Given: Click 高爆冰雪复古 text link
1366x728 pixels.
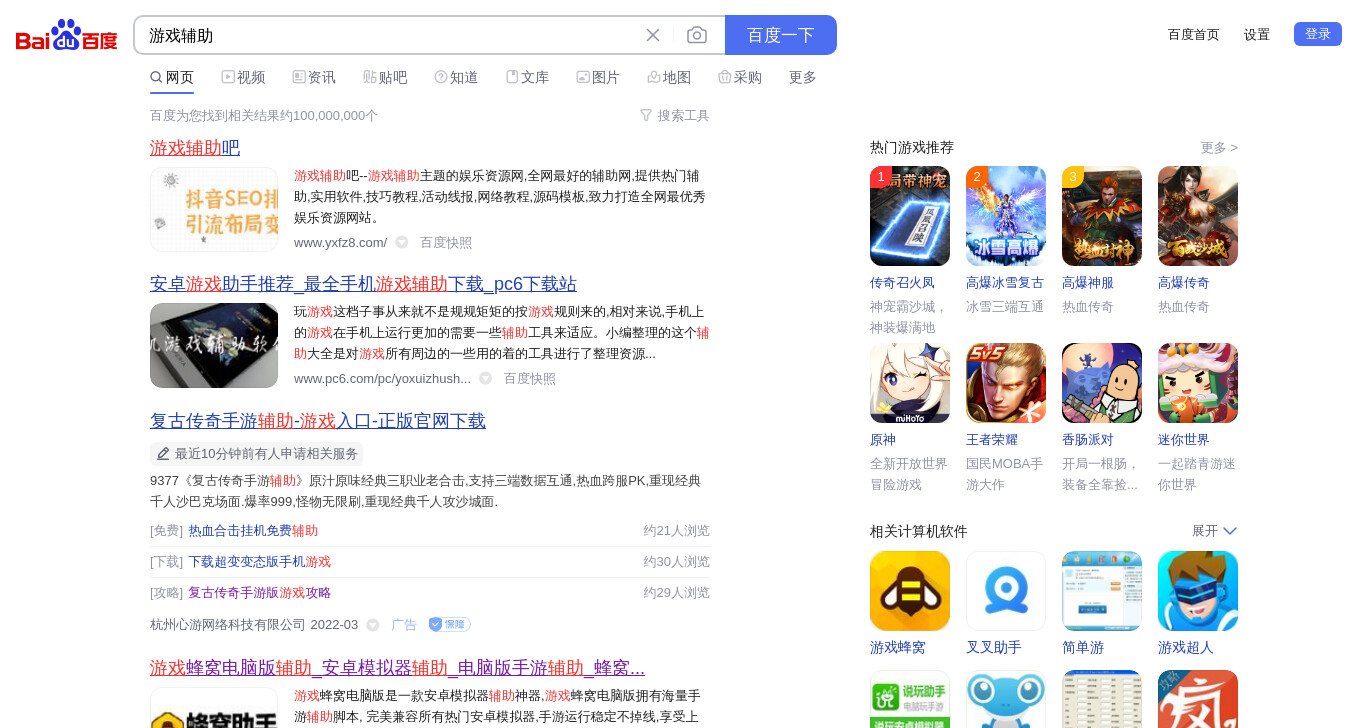Looking at the screenshot, I should tap(1005, 283).
